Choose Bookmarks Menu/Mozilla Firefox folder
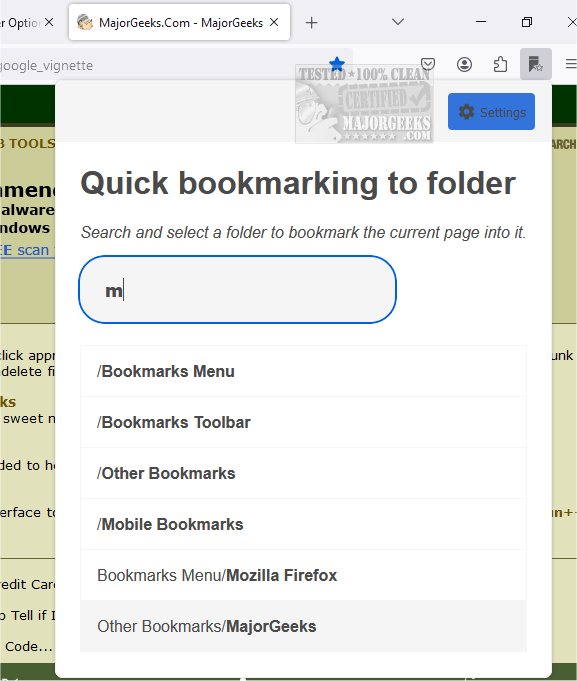Screen dimensions: 577x681 pyautogui.click(x=303, y=575)
